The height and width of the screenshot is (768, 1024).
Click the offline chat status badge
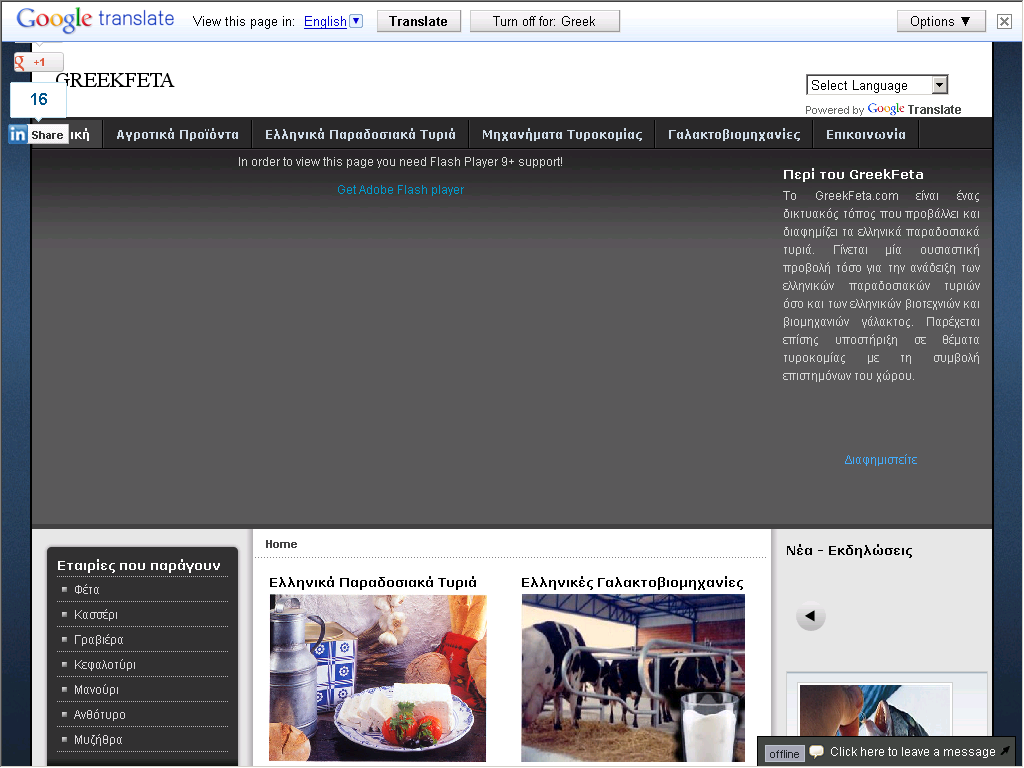pos(784,754)
